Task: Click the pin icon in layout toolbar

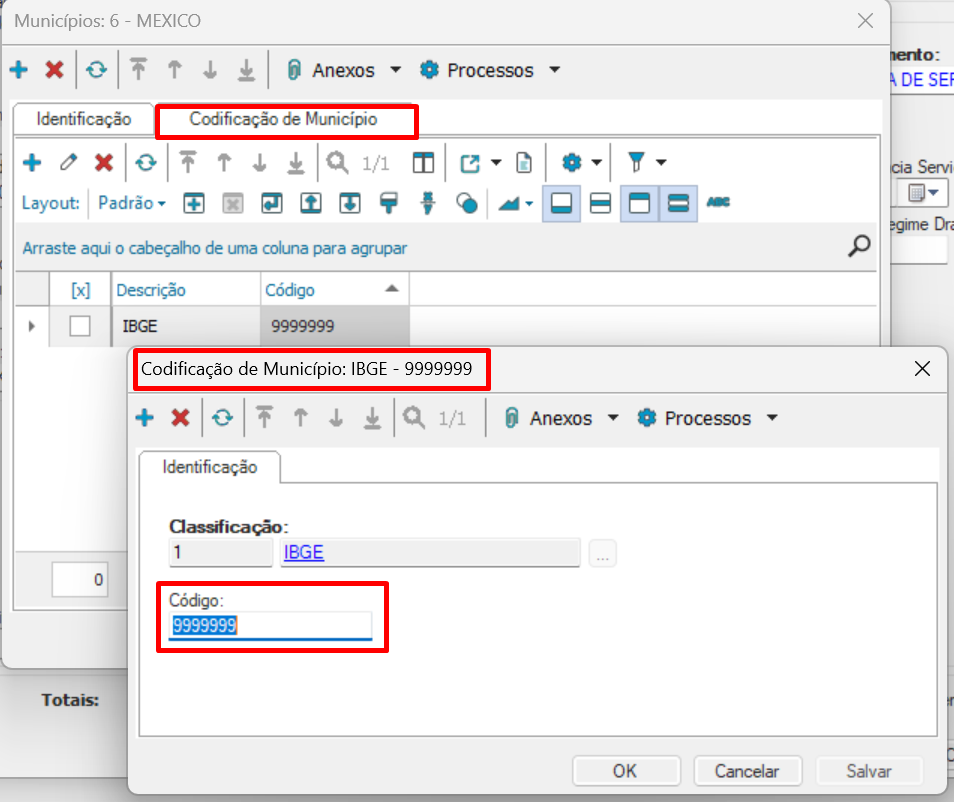Action: [x=428, y=203]
